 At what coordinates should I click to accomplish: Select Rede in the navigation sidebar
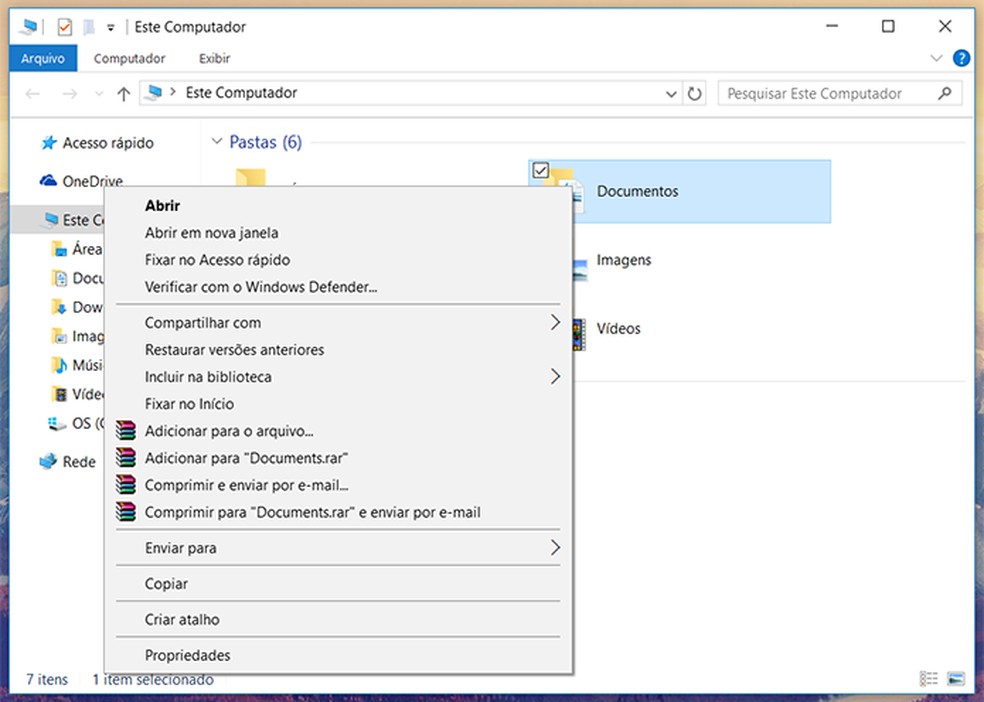coord(79,462)
